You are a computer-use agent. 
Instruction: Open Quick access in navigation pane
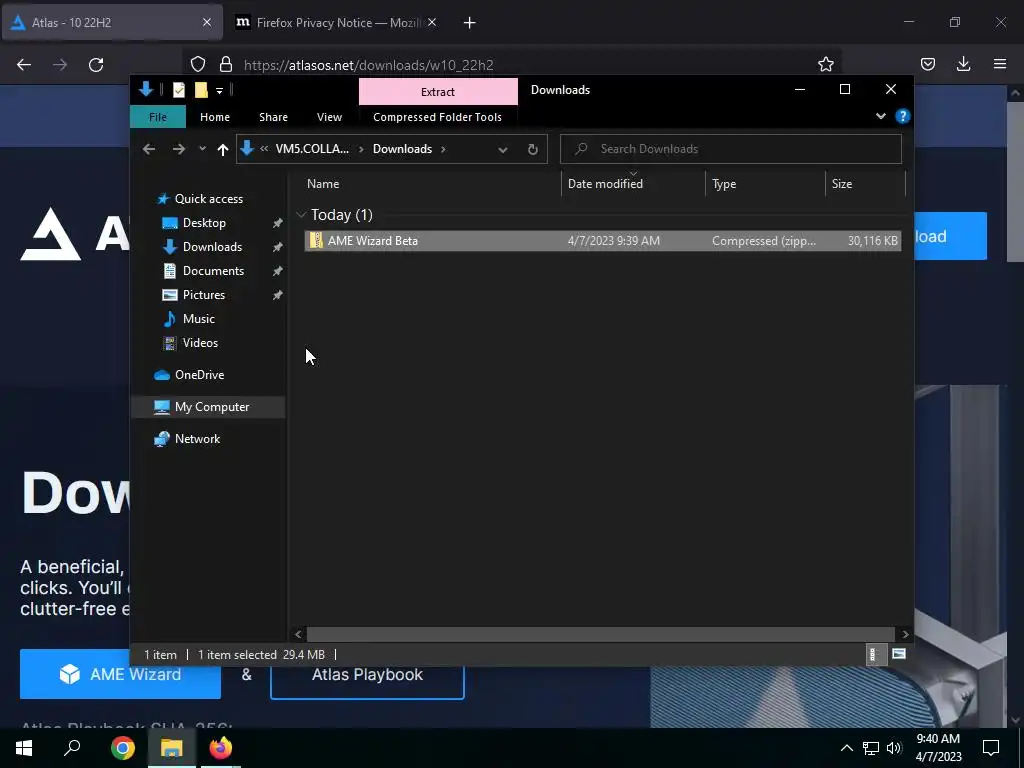[x=208, y=199]
